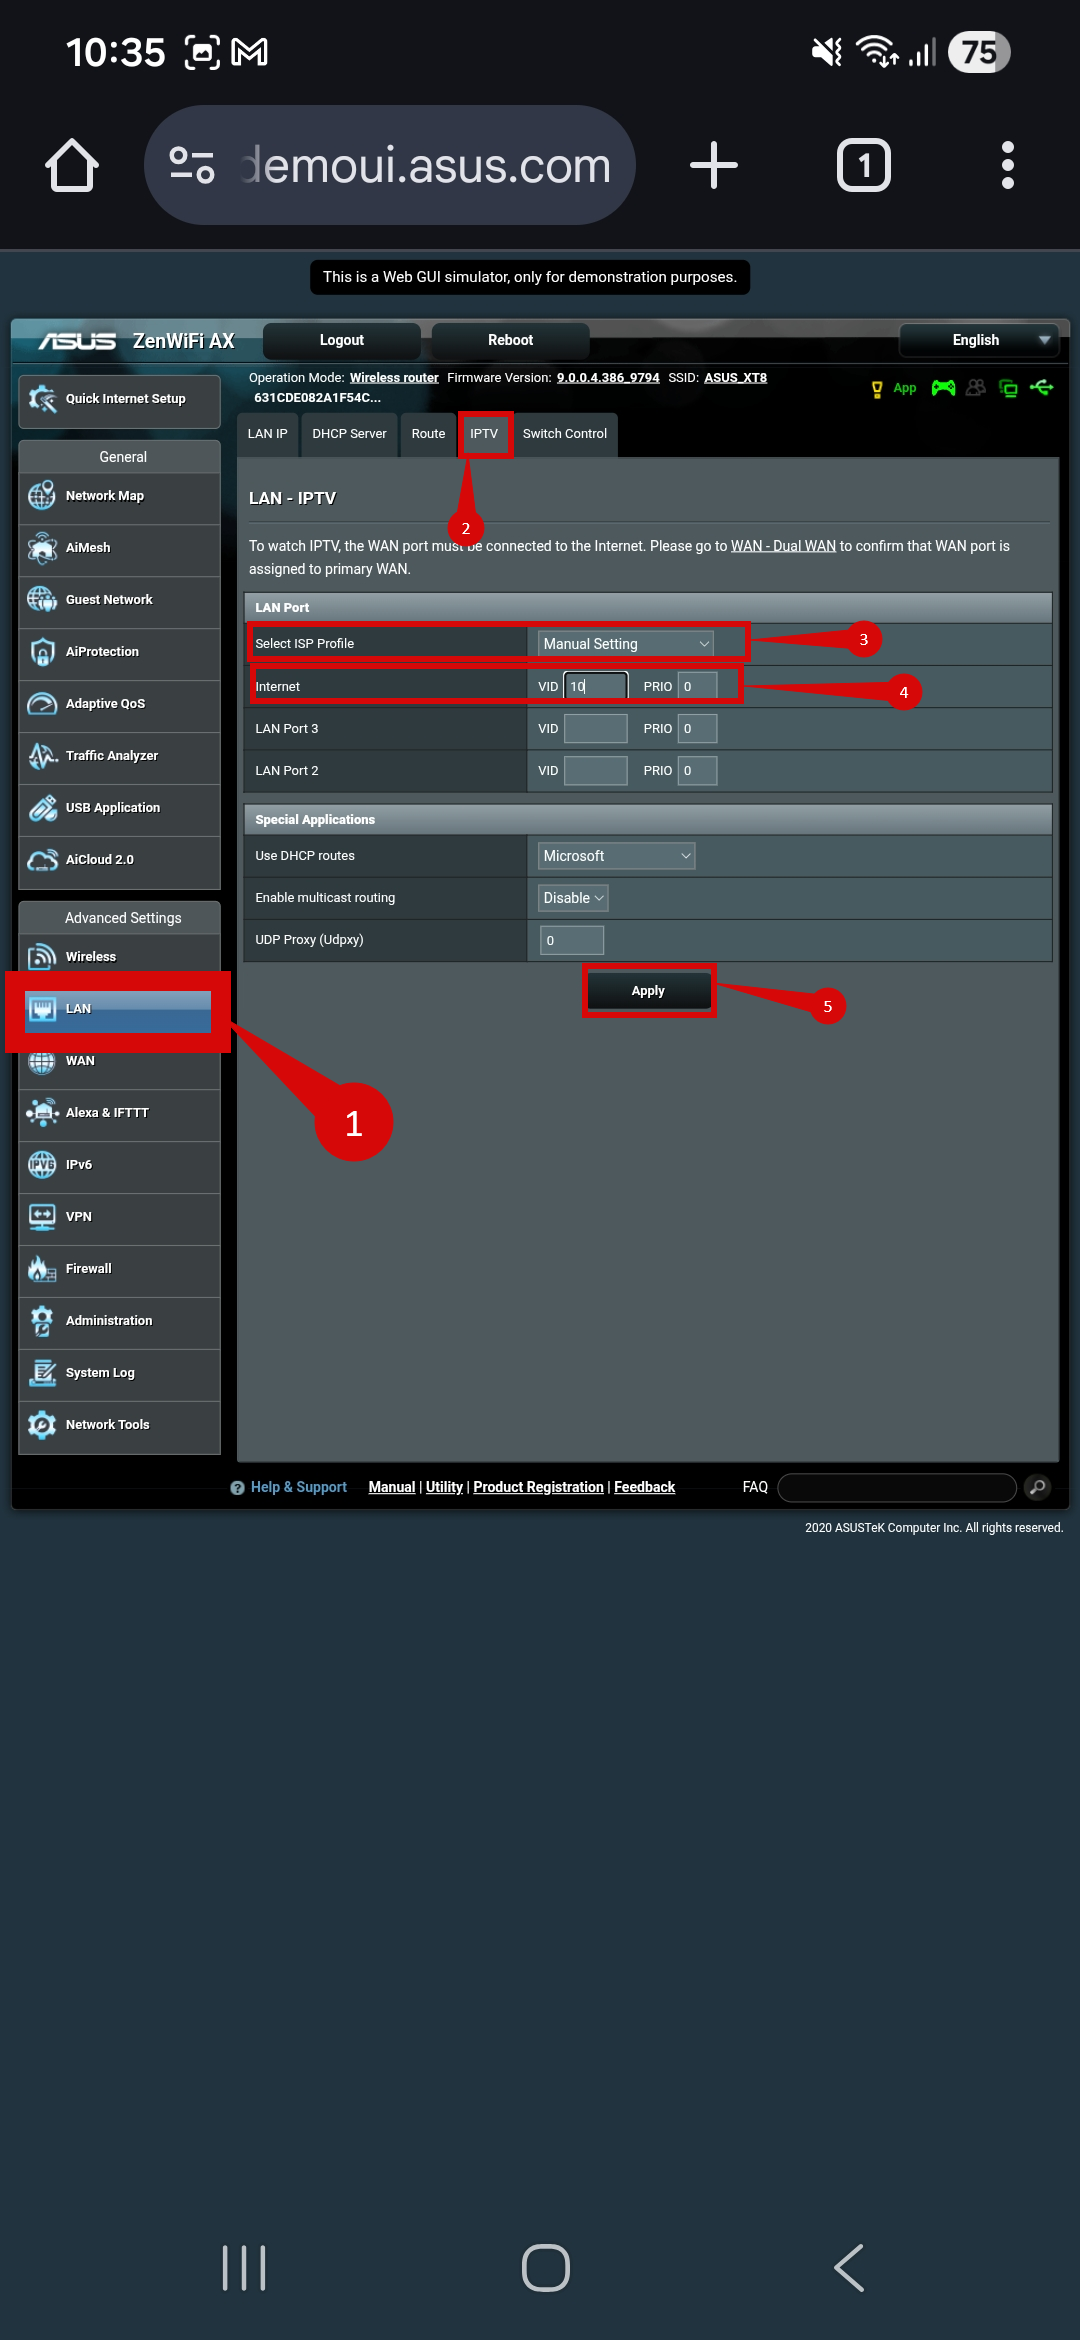Click the green gamepad status icon
This screenshot has height=2340, width=1080.
pyautogui.click(x=943, y=388)
